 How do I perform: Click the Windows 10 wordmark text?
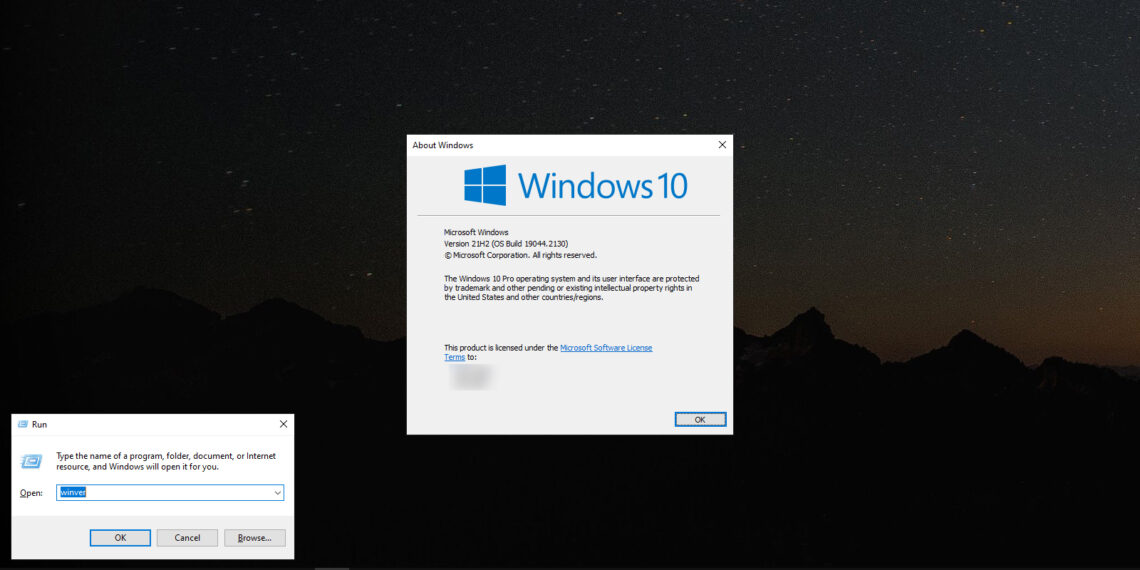click(602, 186)
